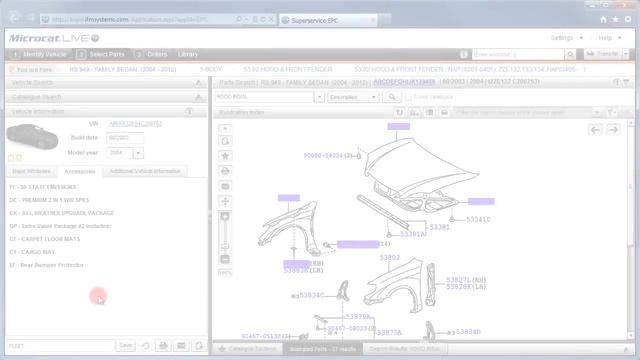Click the email icon on illustration toolbar
Screen dimensions: 640x360
225,186
